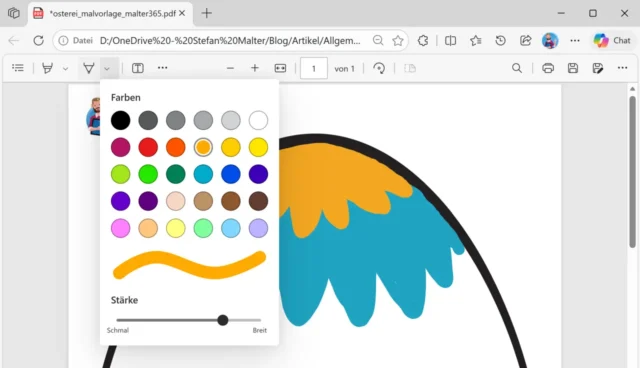Select the teal cyan color swatch
Screen dimensions: 640x368
click(203, 174)
